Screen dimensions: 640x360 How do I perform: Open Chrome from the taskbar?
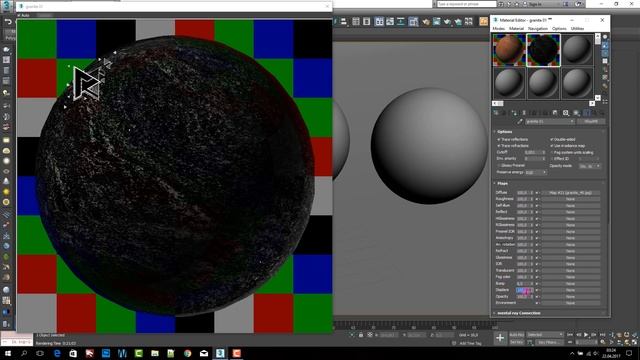click(187, 353)
